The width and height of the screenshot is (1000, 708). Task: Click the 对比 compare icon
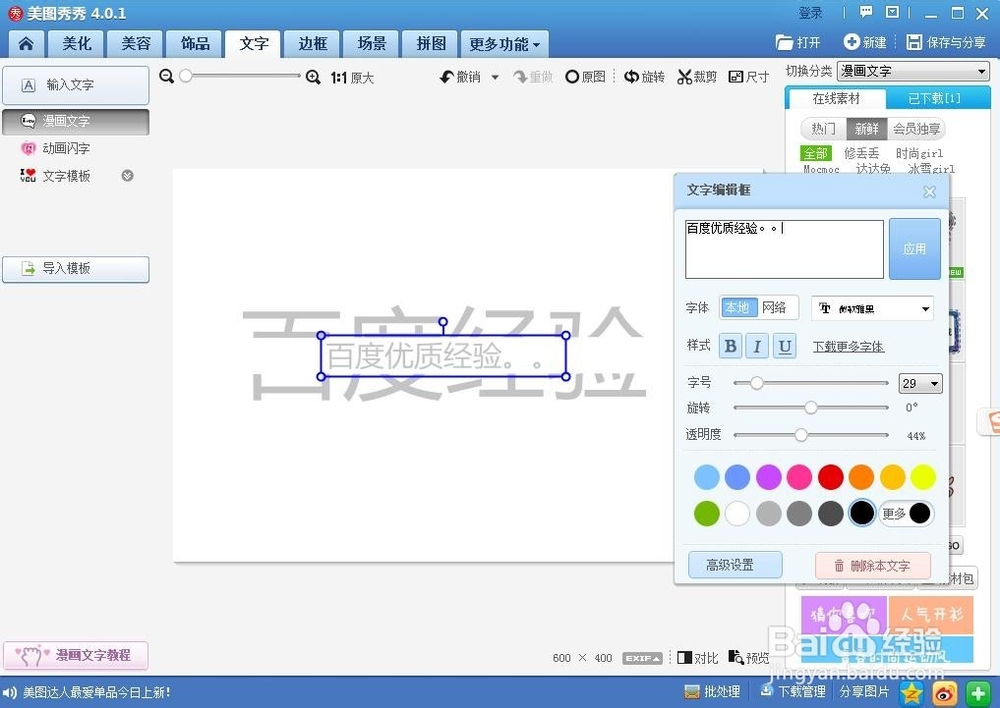coord(684,658)
